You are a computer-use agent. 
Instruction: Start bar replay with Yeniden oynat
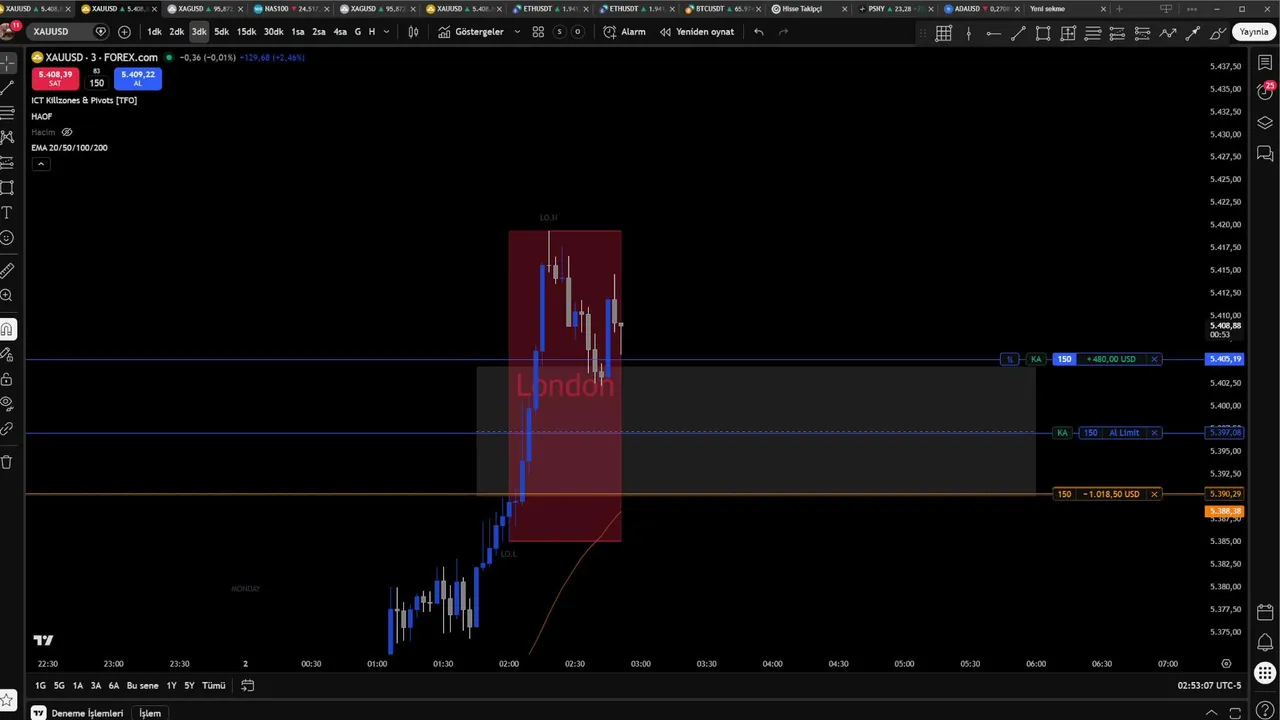pos(696,32)
